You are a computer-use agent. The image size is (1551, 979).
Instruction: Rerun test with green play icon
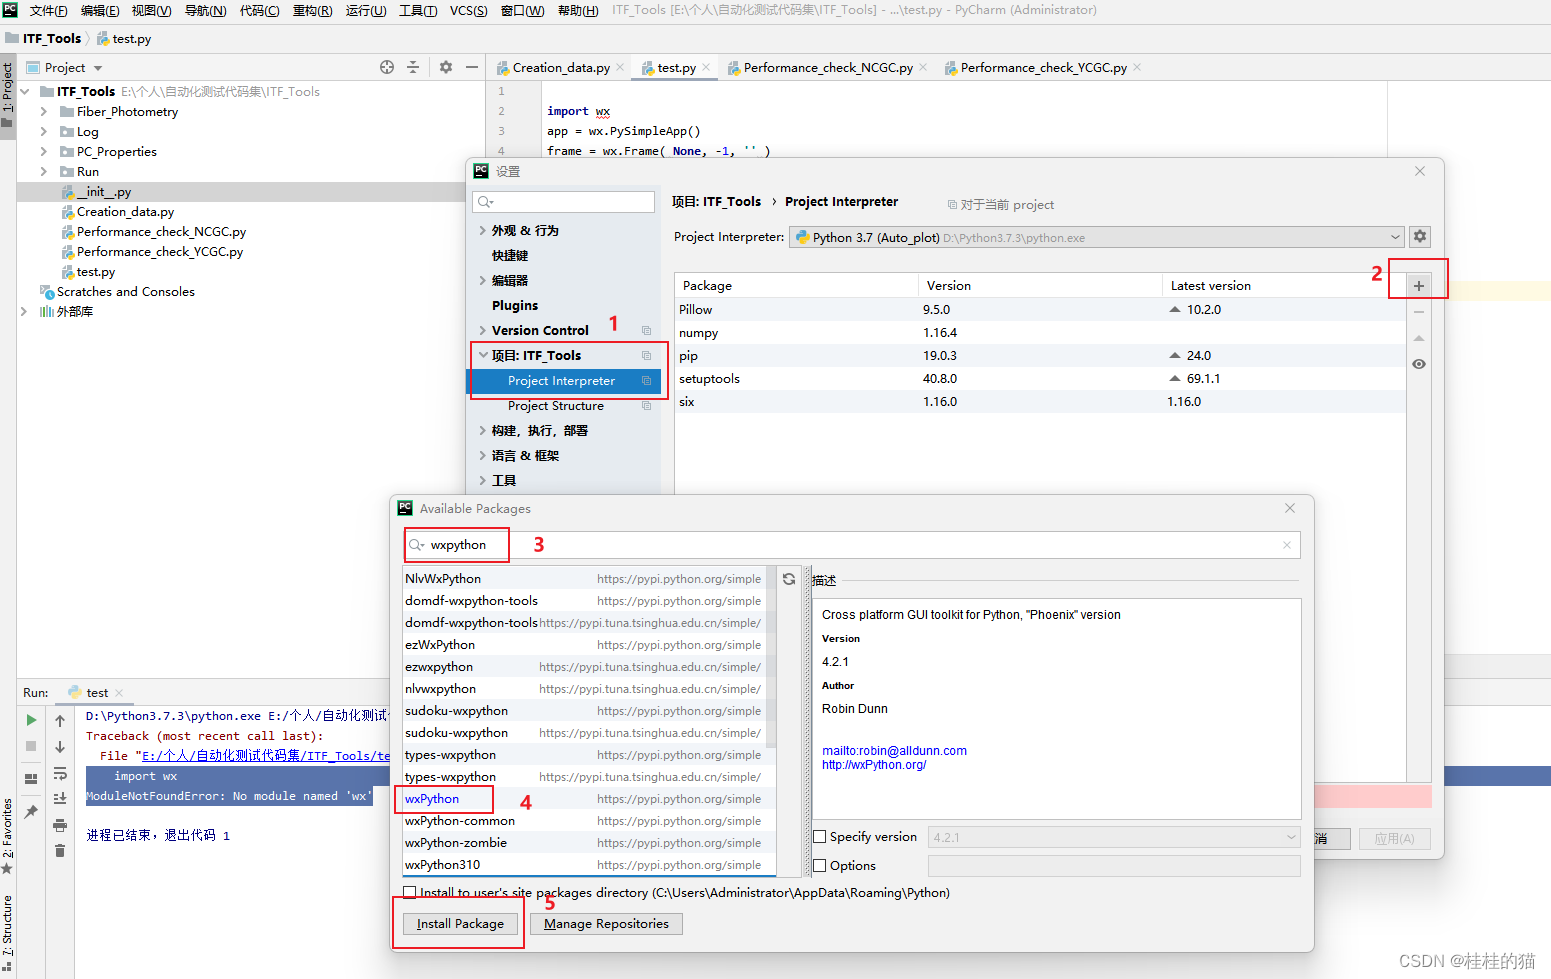pos(31,720)
